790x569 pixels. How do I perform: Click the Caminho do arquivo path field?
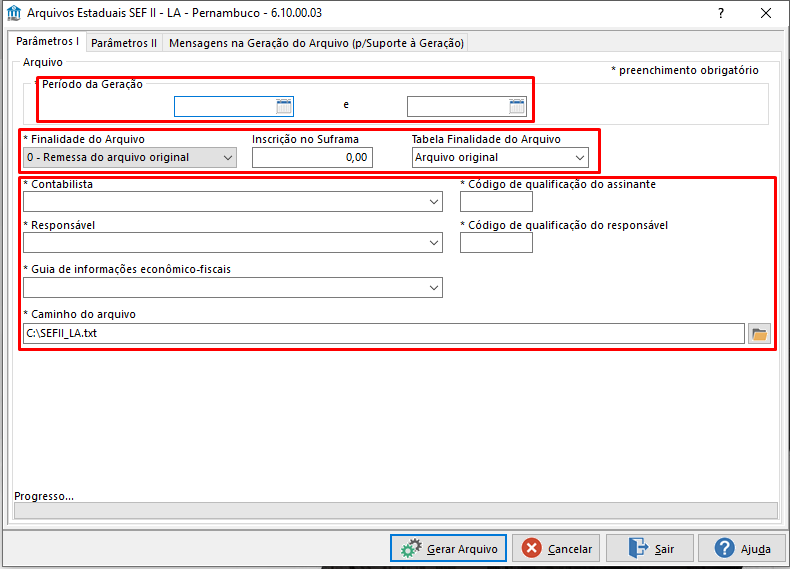[384, 334]
